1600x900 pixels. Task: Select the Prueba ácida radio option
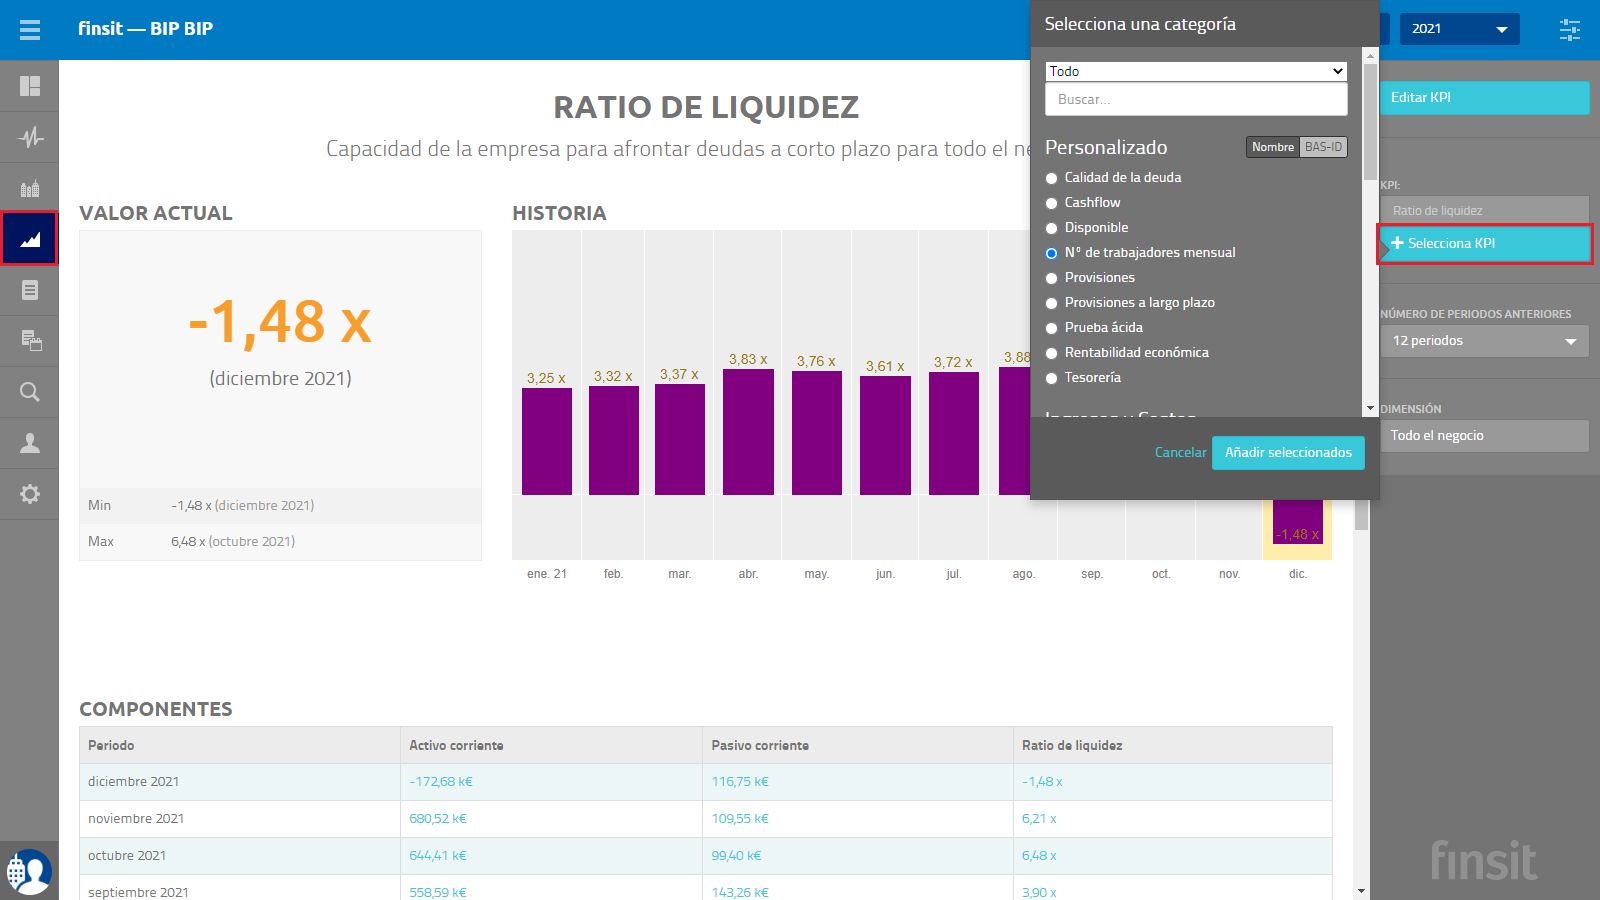click(x=1051, y=328)
